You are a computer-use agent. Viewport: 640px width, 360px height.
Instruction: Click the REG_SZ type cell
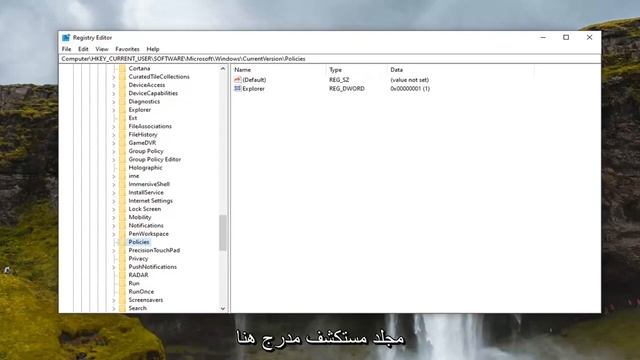[x=339, y=80]
